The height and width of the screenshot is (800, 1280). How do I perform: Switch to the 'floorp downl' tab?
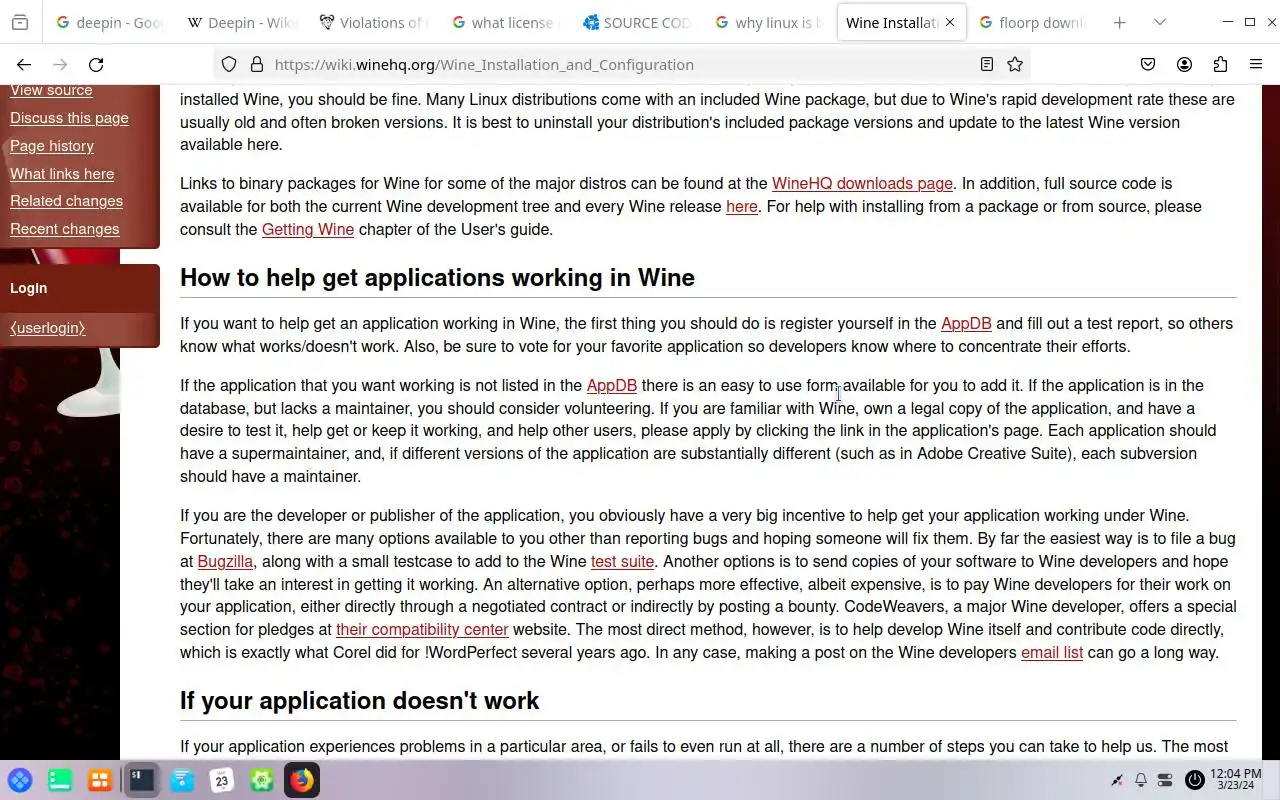(1033, 22)
